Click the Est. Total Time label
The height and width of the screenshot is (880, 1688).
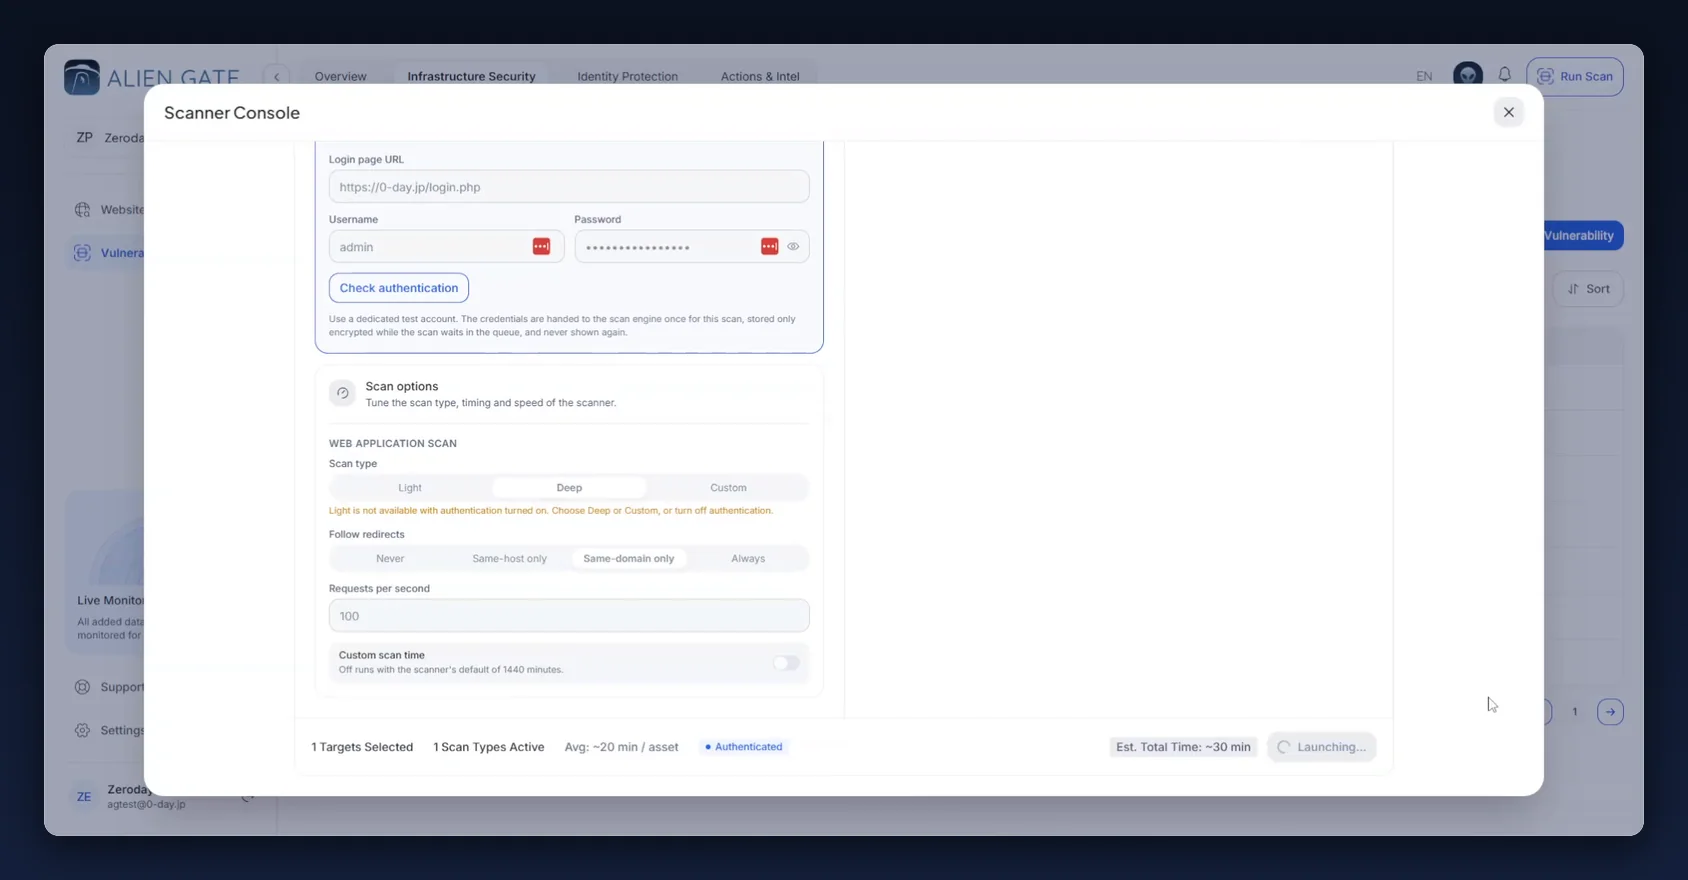coord(1183,747)
